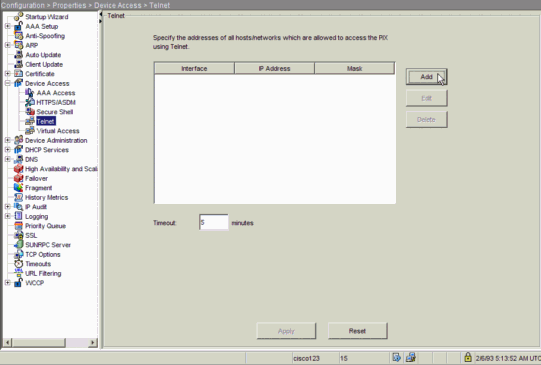Click the privilege level 15 in status bar
Screen dimensions: 541x365
[x=344, y=358]
